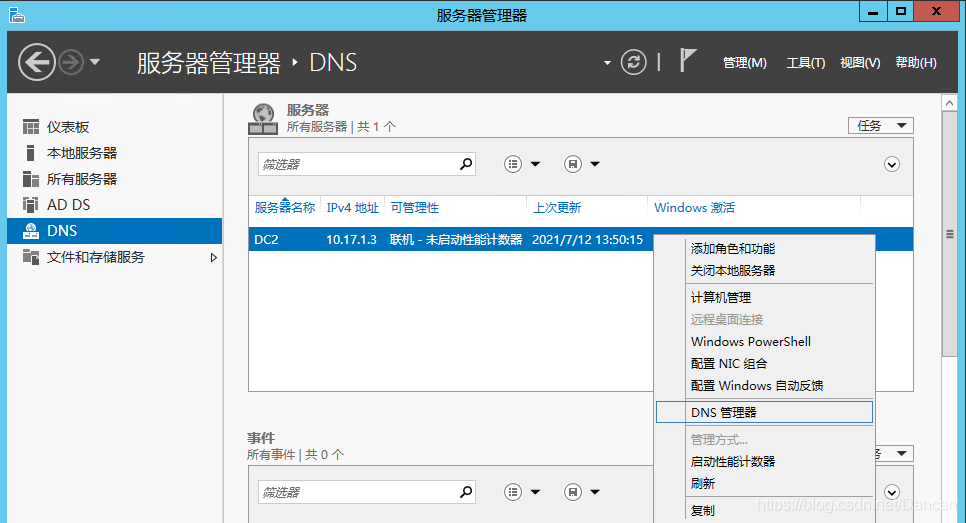Click the refresh icon in header
The width and height of the screenshot is (966, 523).
(634, 62)
